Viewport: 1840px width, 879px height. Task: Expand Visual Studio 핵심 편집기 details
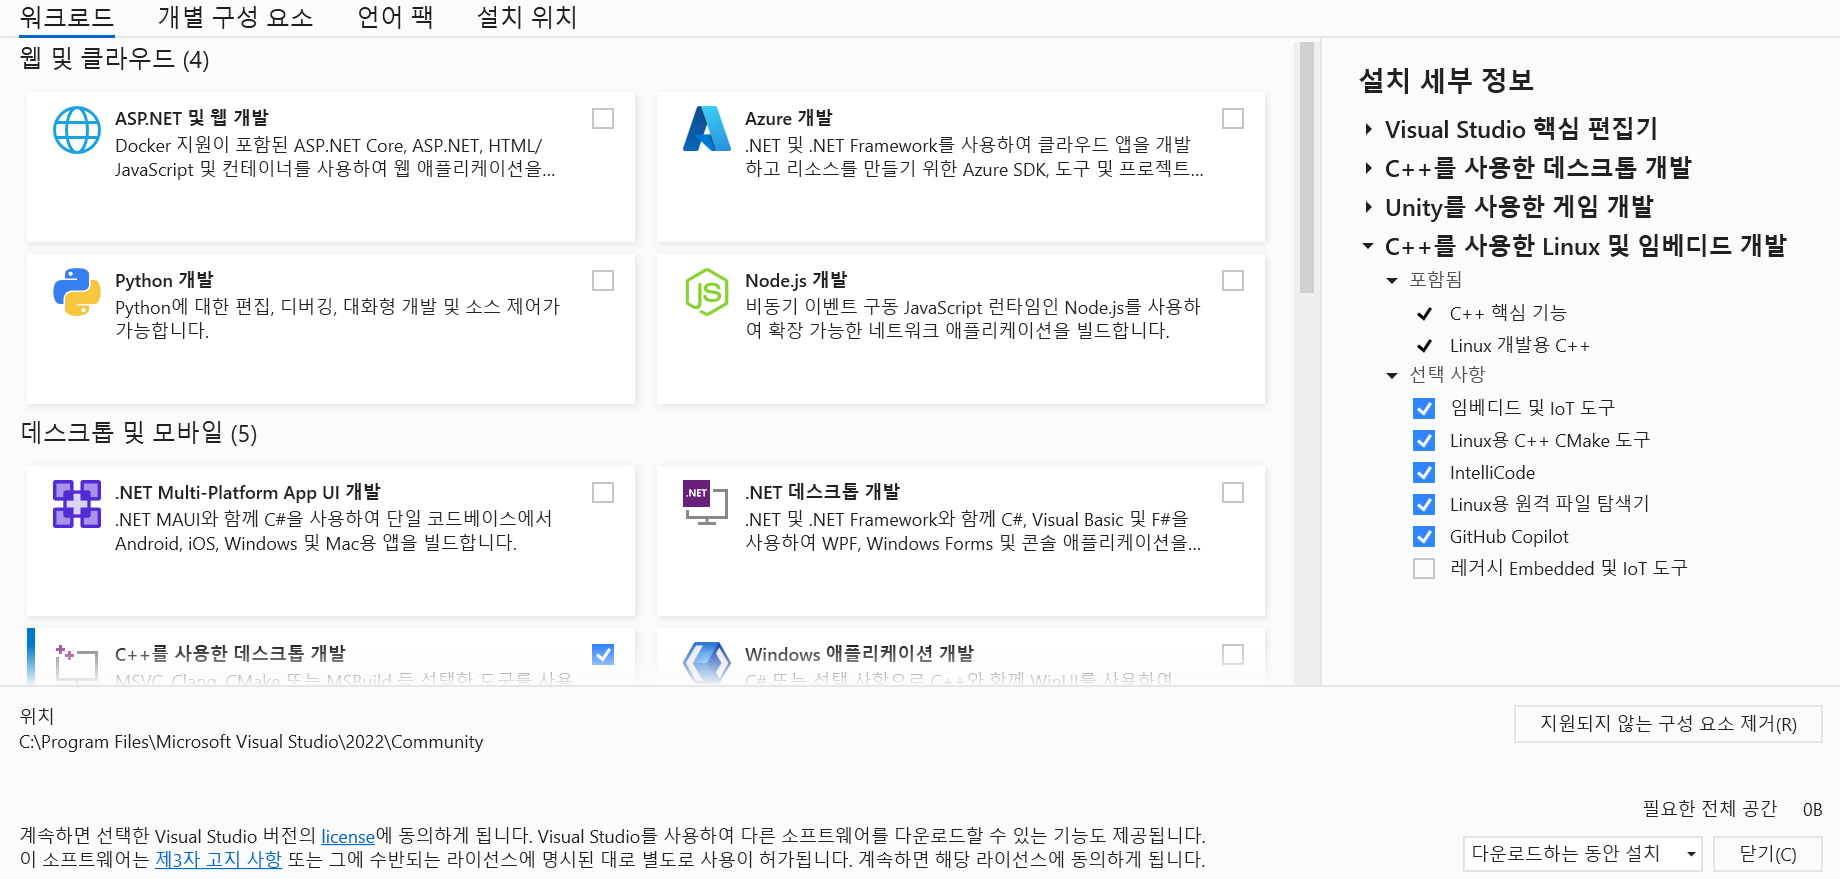tap(1368, 129)
